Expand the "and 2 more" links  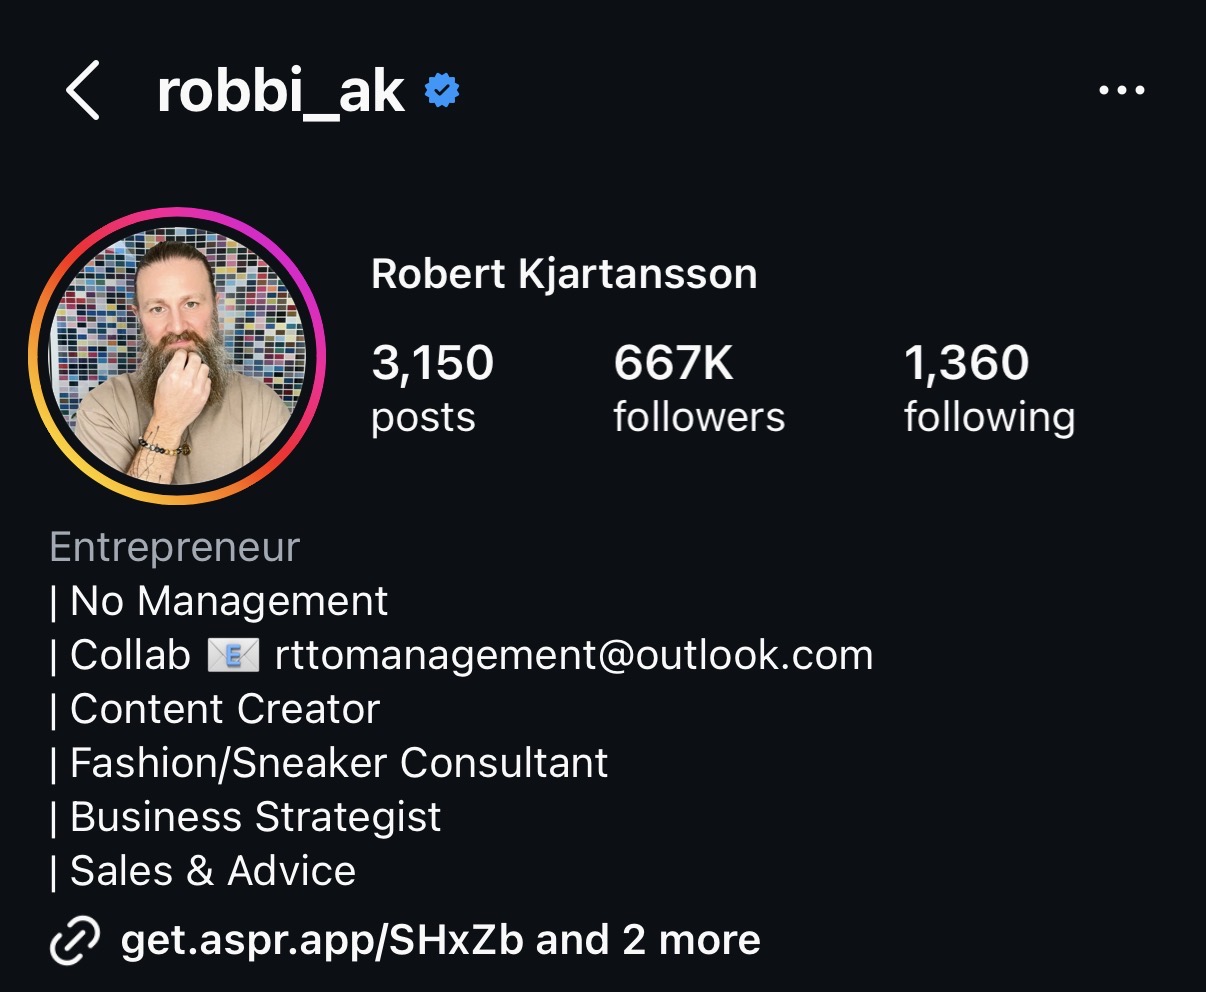click(x=648, y=940)
